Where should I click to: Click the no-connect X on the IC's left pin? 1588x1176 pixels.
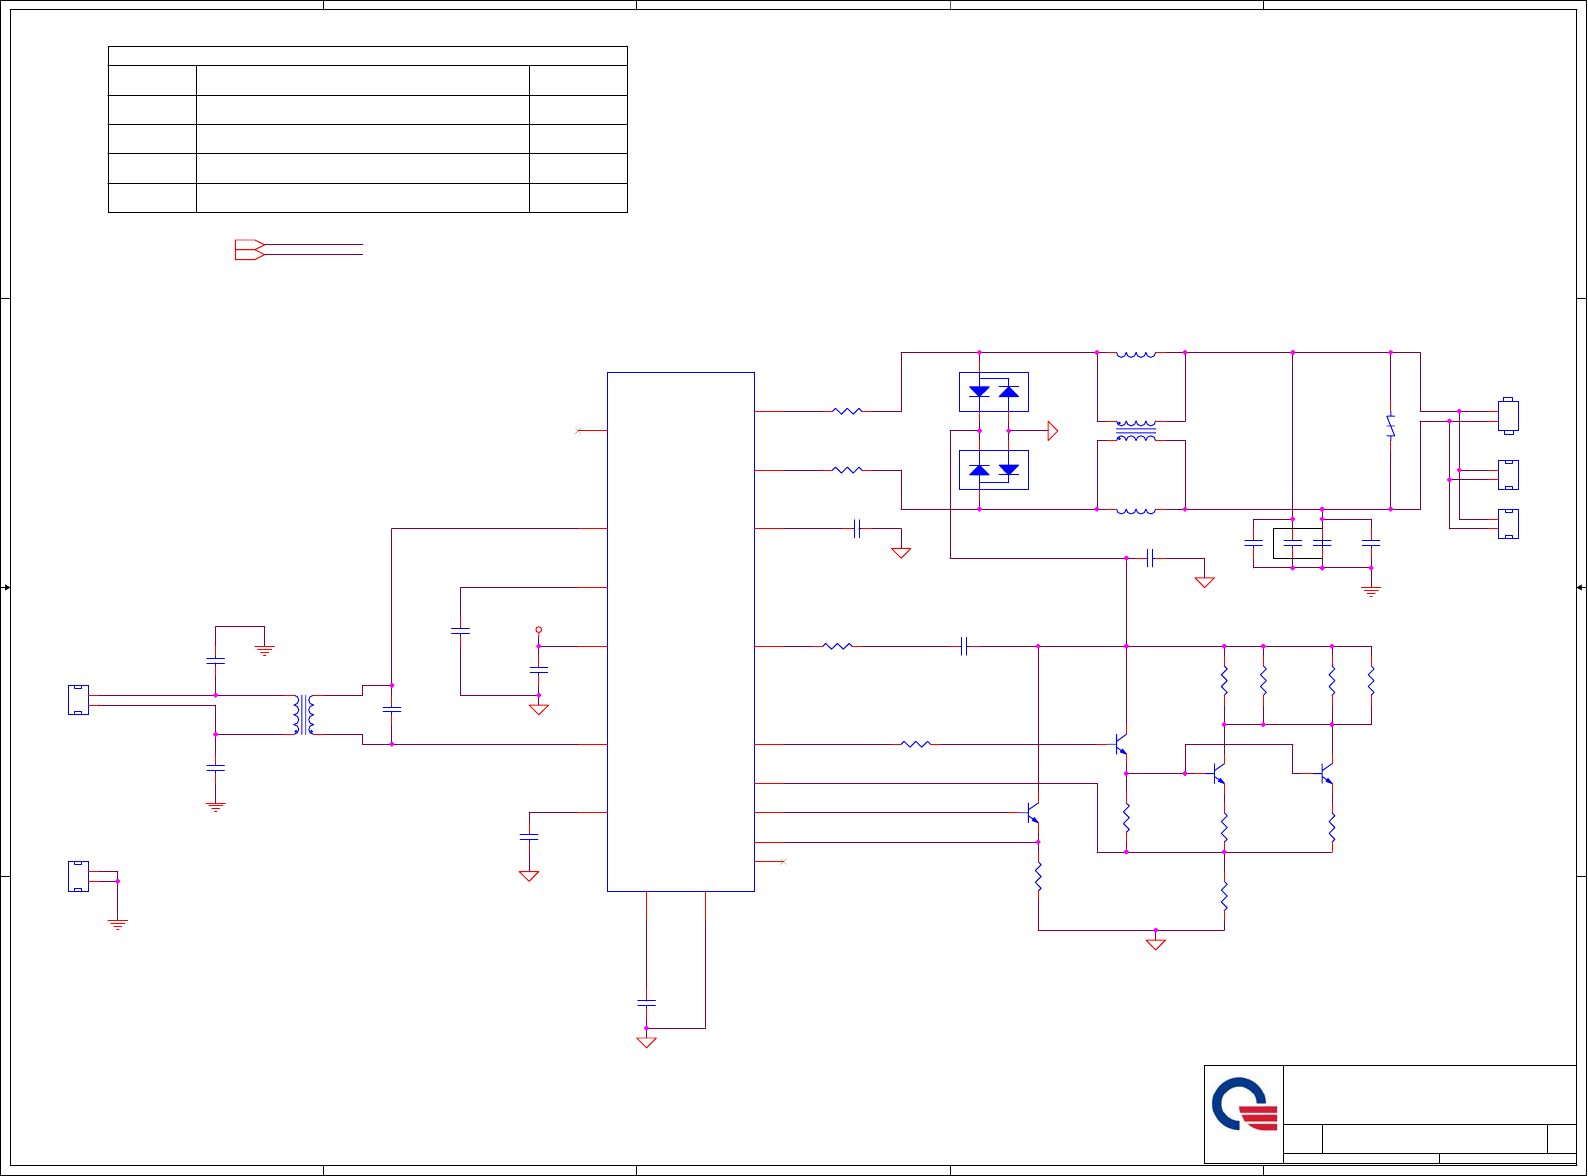pyautogui.click(x=578, y=431)
